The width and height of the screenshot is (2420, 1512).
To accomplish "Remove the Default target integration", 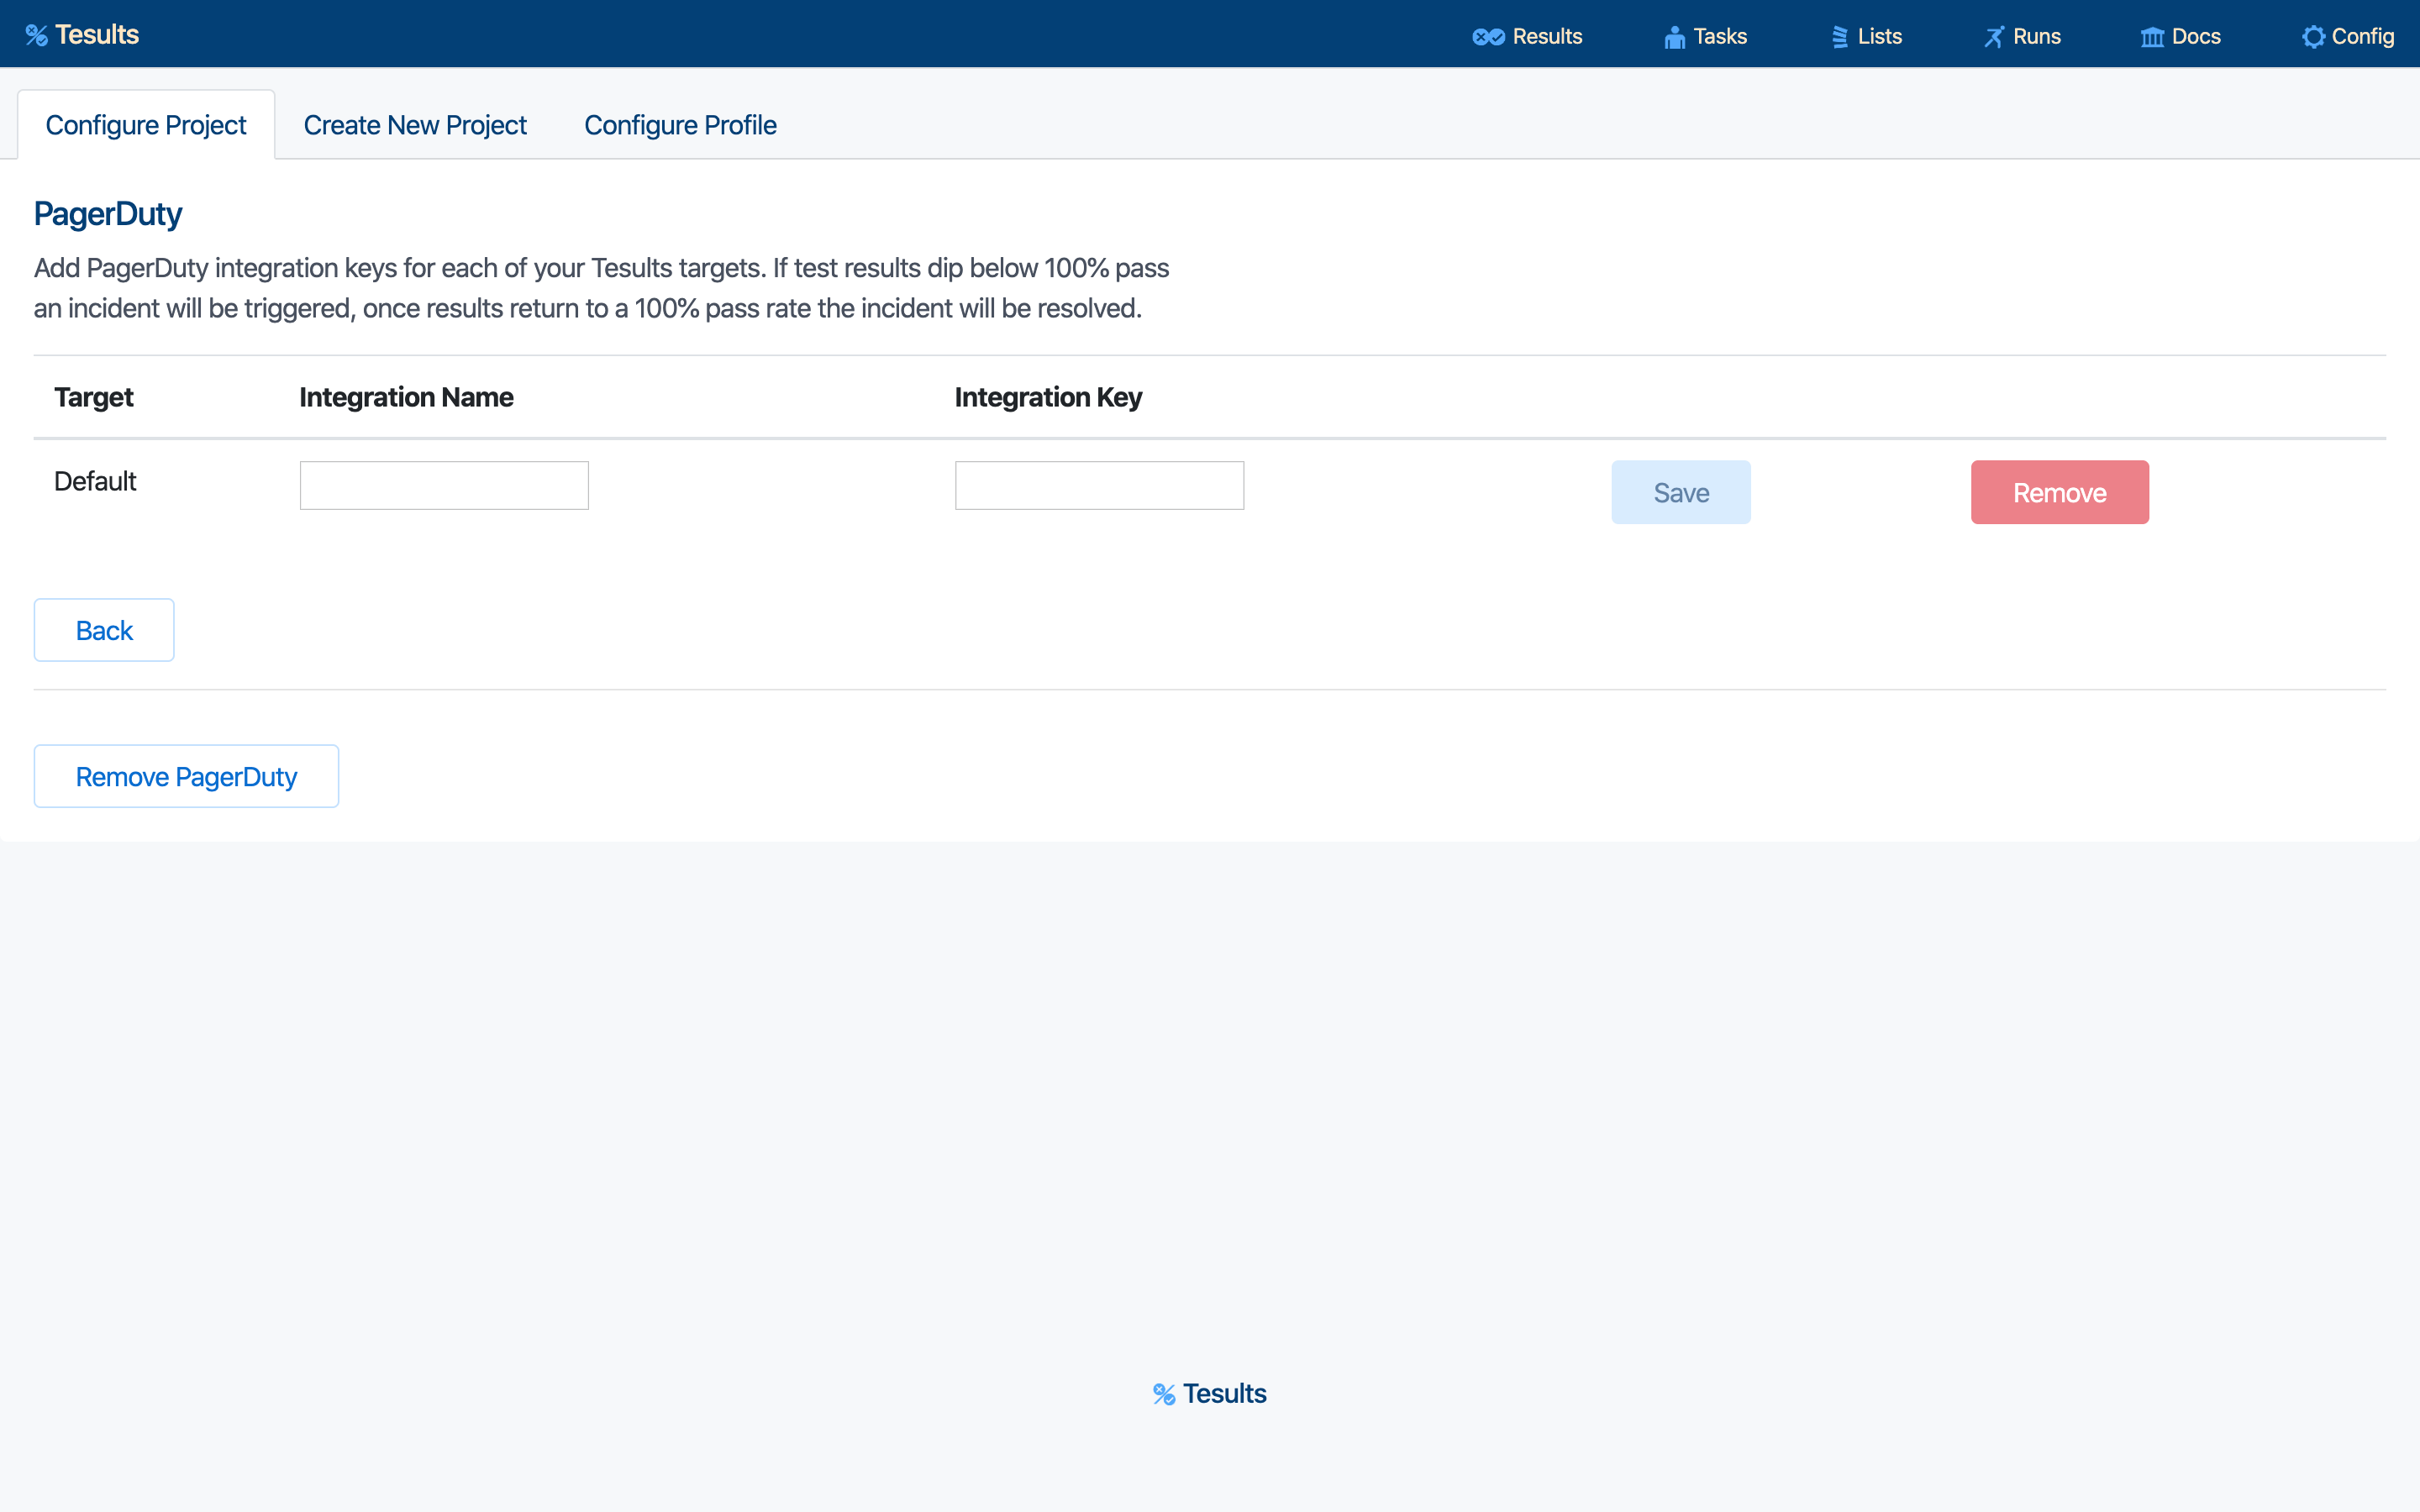I will [x=2060, y=492].
